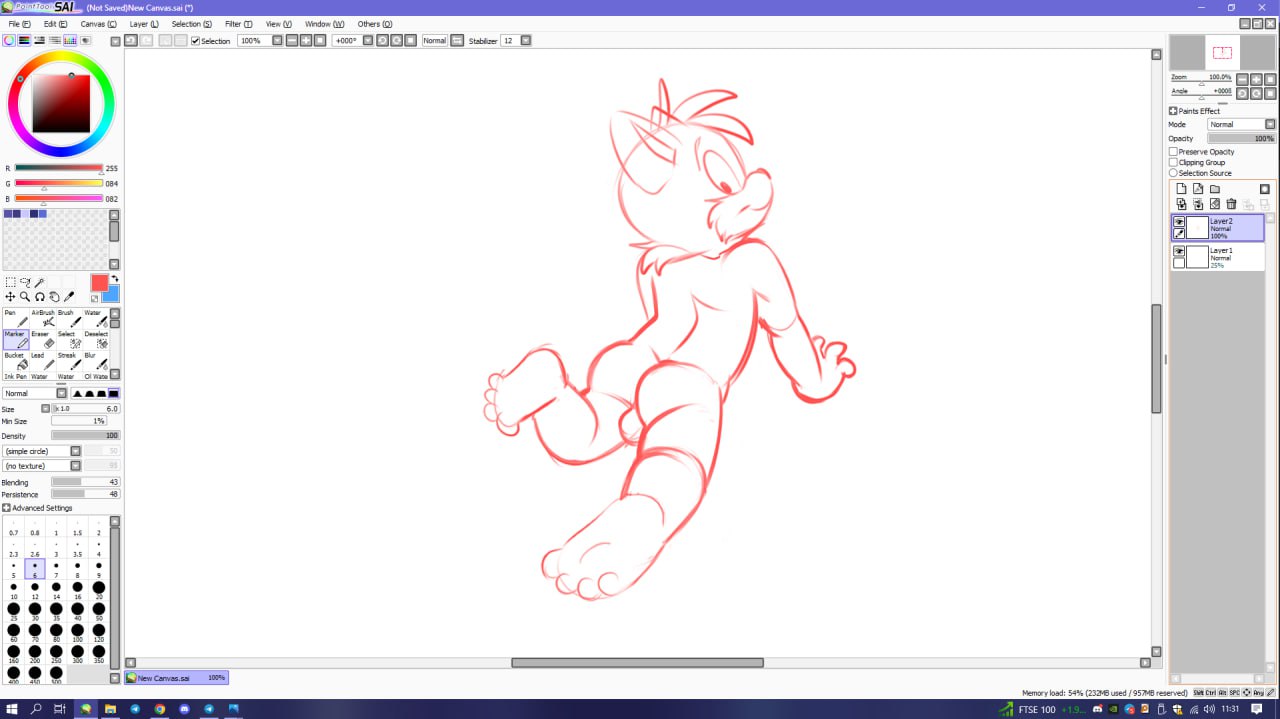Enable the Clipping Group checkbox
The height and width of the screenshot is (719, 1280).
pyautogui.click(x=1173, y=162)
